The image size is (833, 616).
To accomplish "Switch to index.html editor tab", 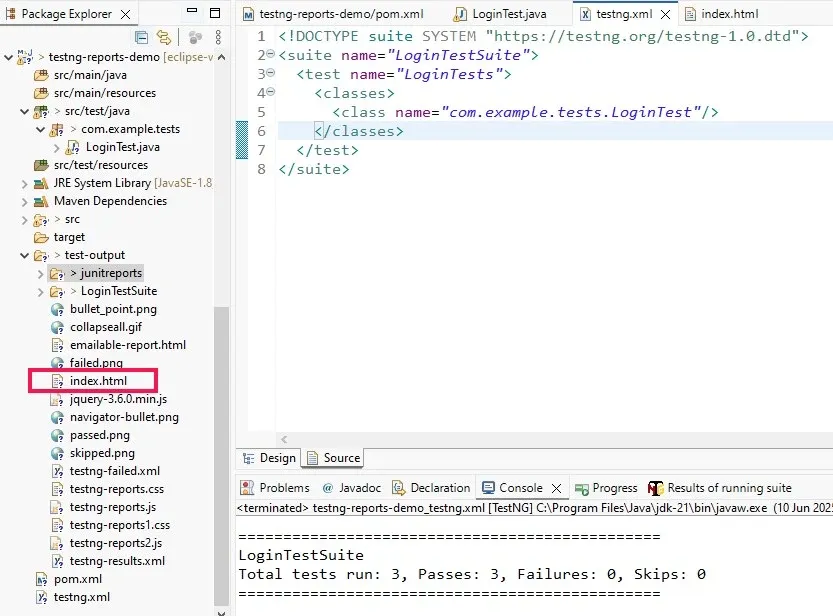I will click(729, 14).
